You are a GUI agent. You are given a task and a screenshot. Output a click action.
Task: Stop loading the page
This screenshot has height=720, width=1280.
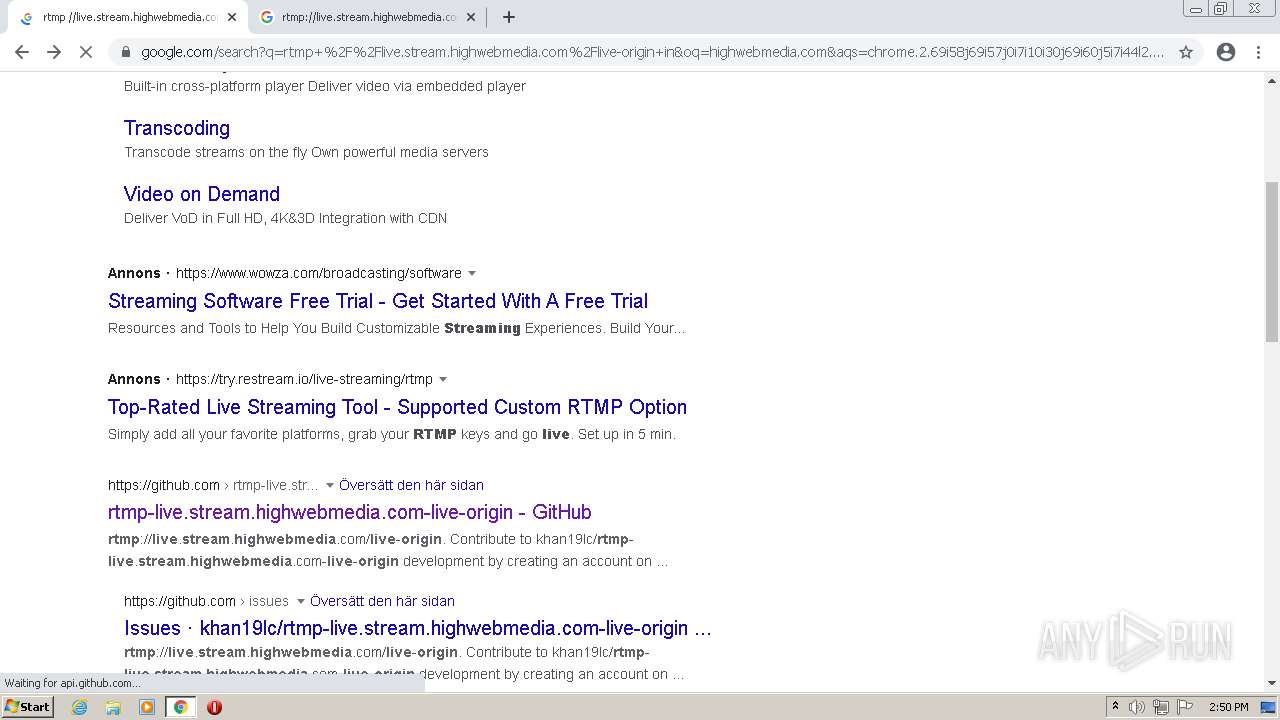pos(86,52)
